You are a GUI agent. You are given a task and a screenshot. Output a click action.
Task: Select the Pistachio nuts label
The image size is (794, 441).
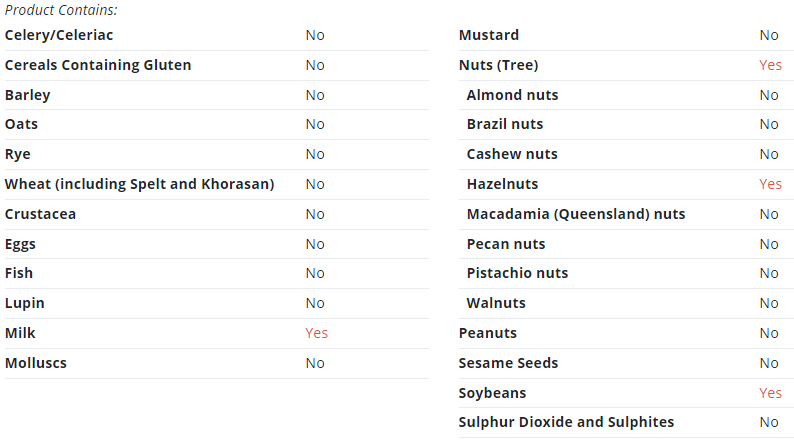pos(517,273)
